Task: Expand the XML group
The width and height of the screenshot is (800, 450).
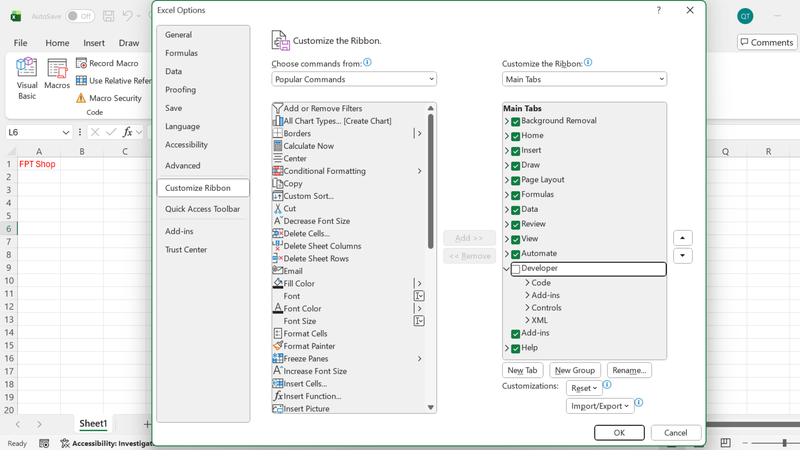Action: 528,320
